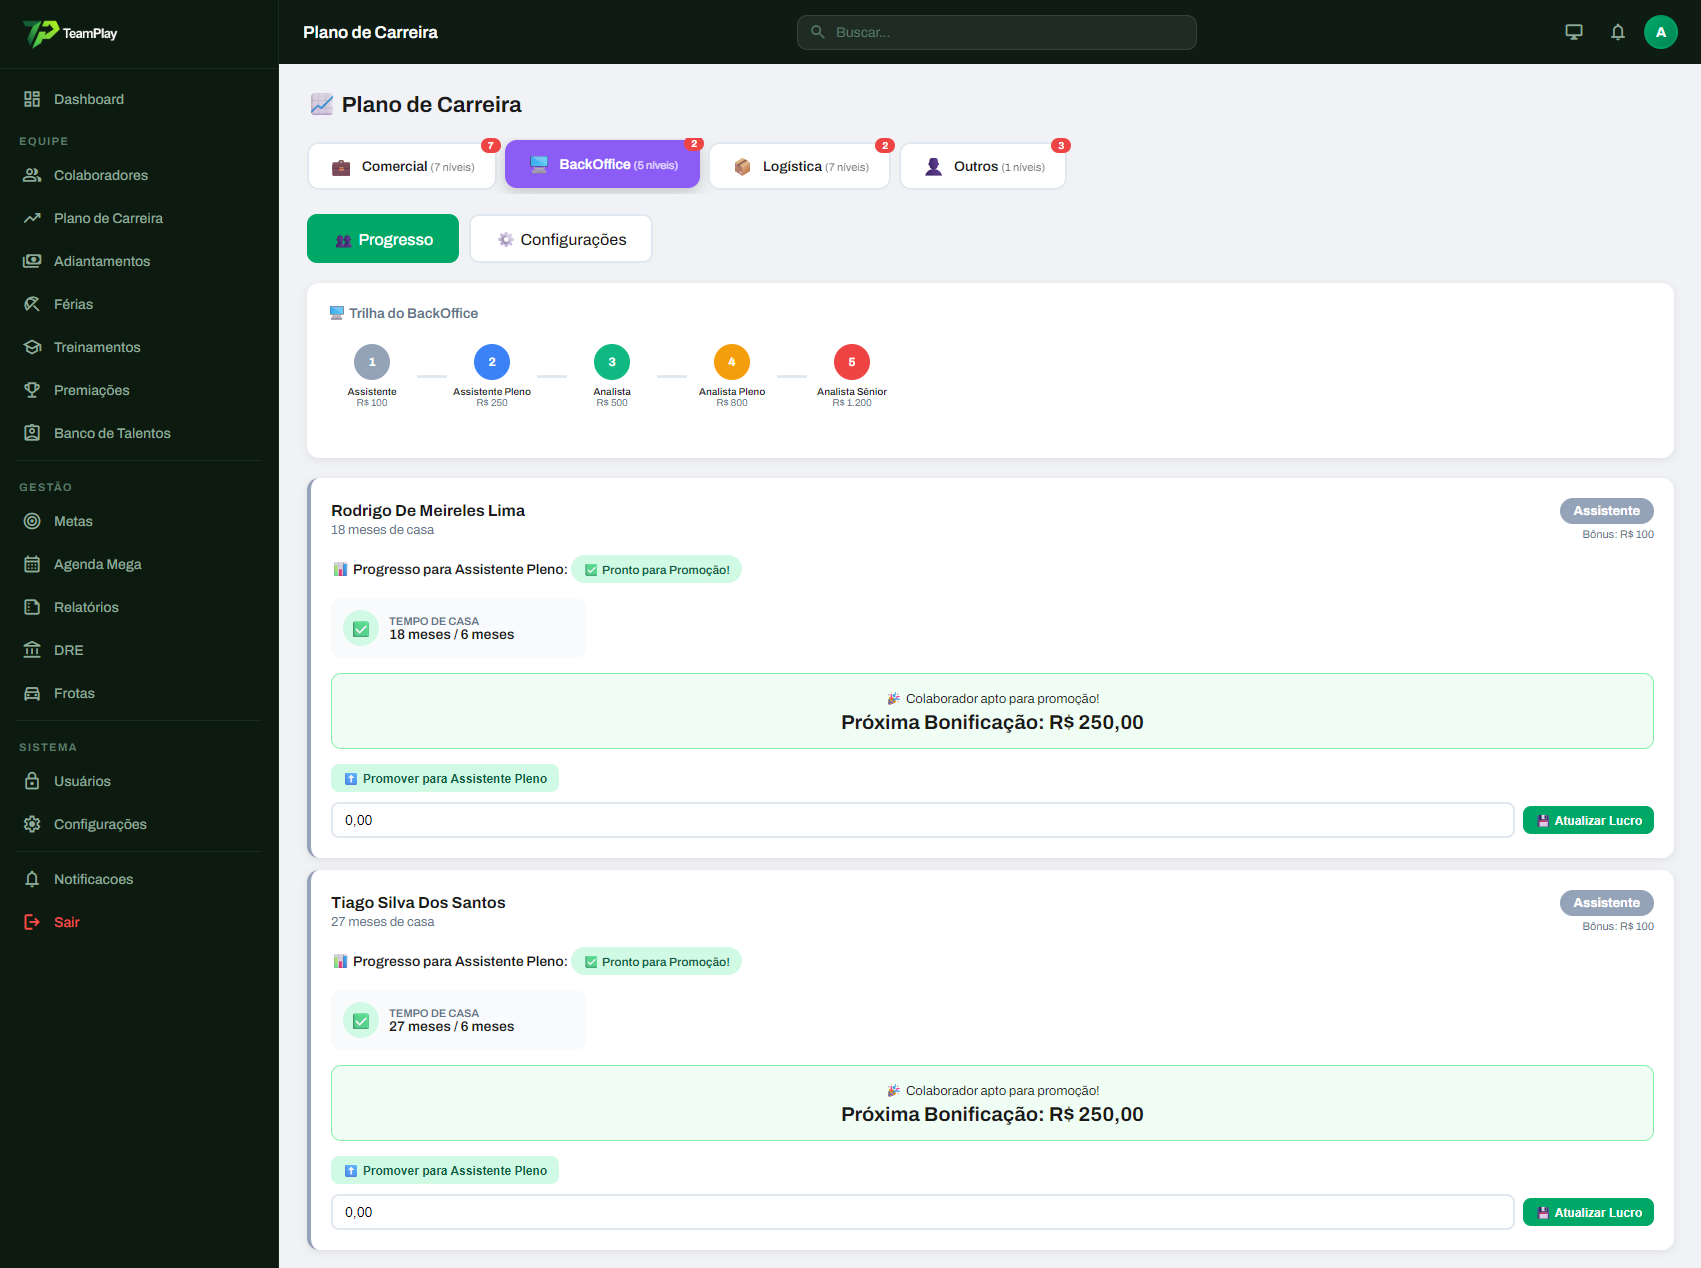
Task: Select the BackOffice tab
Action: (602, 164)
